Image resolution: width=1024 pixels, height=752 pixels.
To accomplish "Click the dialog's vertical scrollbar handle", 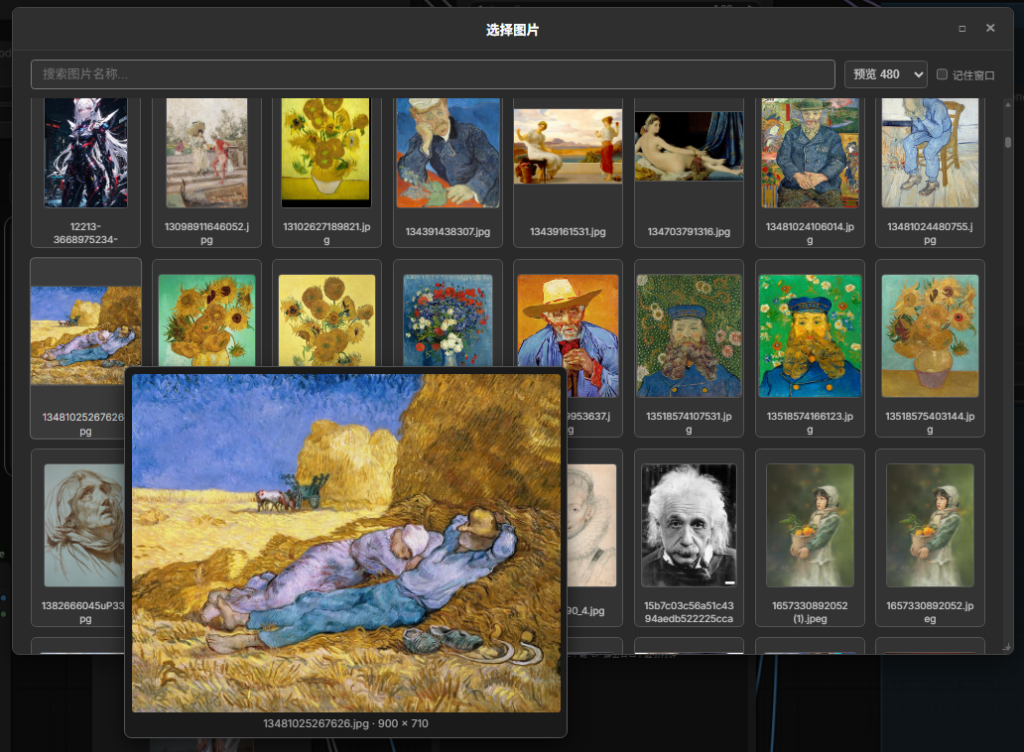I will click(x=1008, y=142).
